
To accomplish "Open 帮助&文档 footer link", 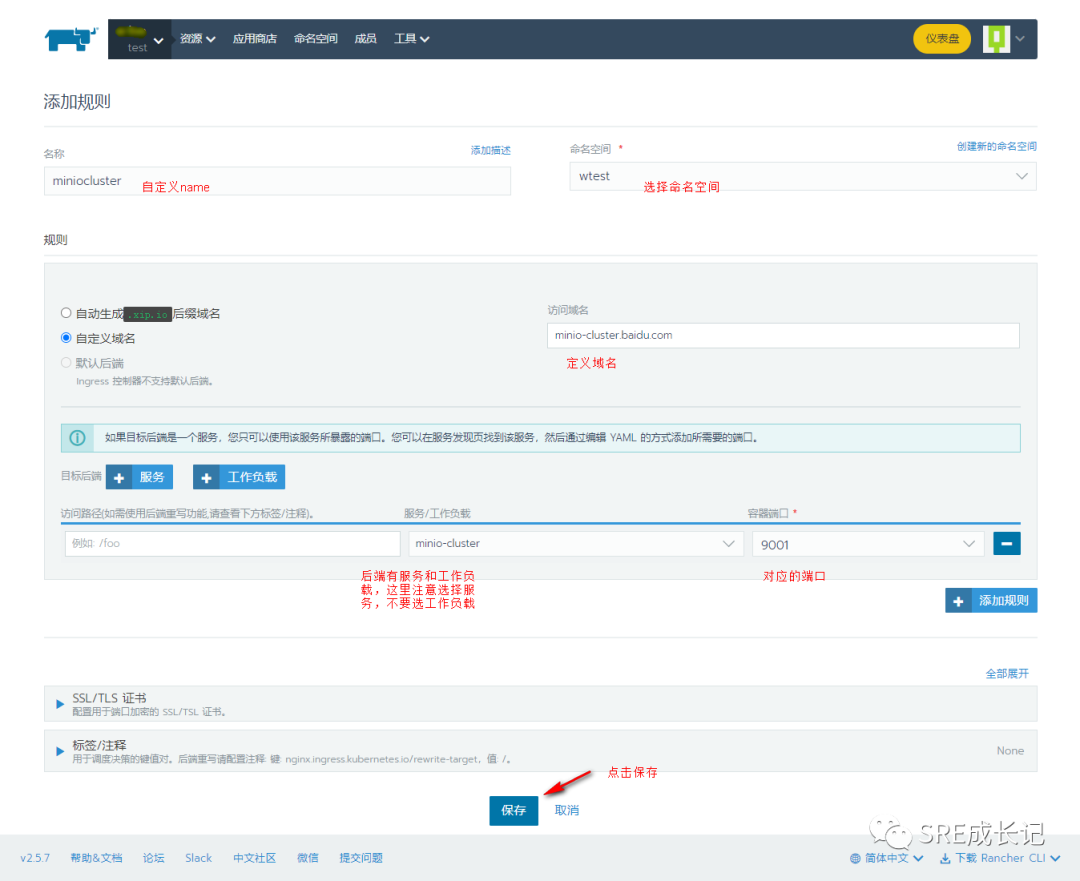I will pyautogui.click(x=96, y=858).
